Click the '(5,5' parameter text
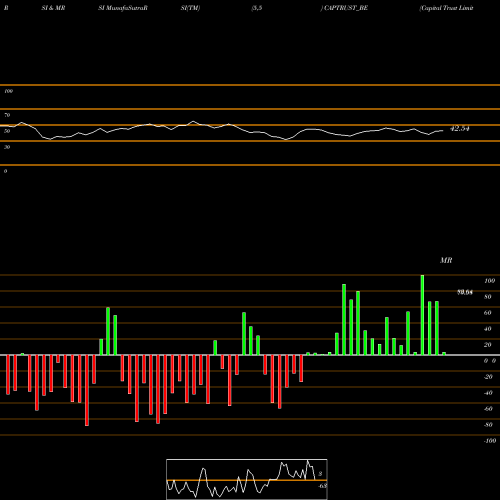This screenshot has width=500, height=500. point(257,8)
